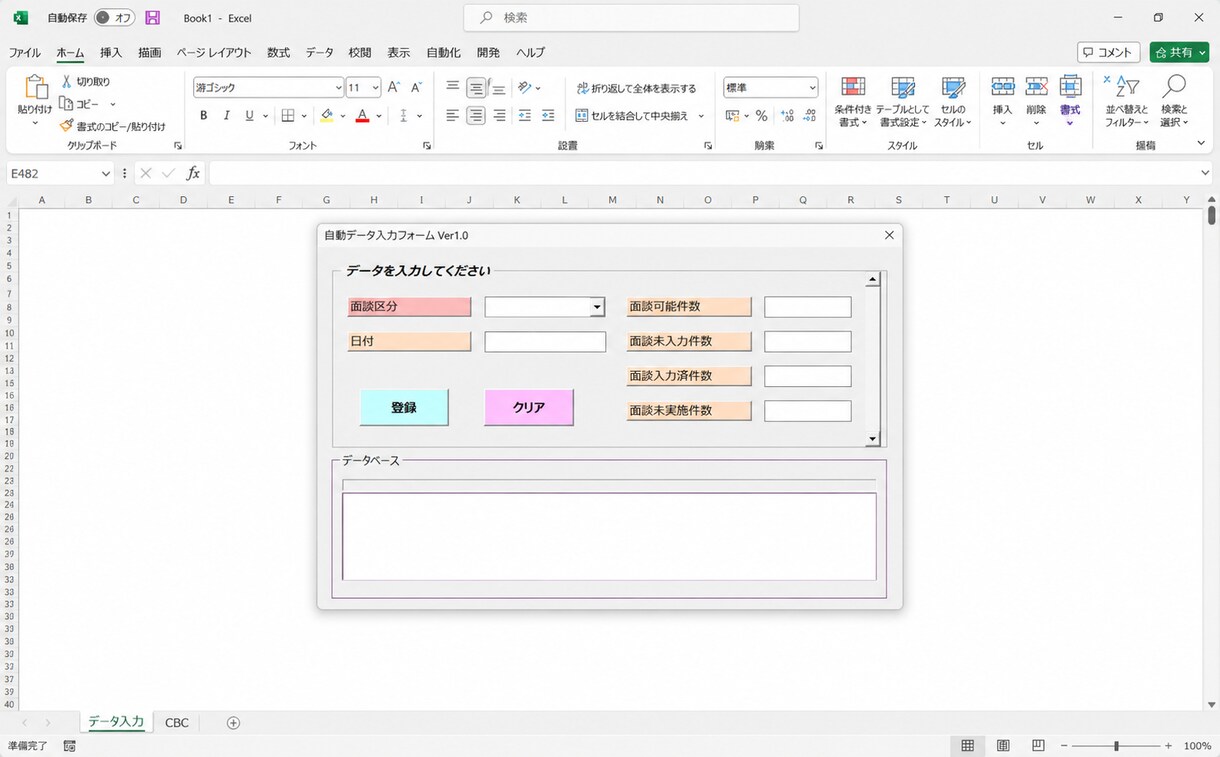Click the 面談可能件数 input field
Image resolution: width=1220 pixels, height=757 pixels.
tap(808, 307)
